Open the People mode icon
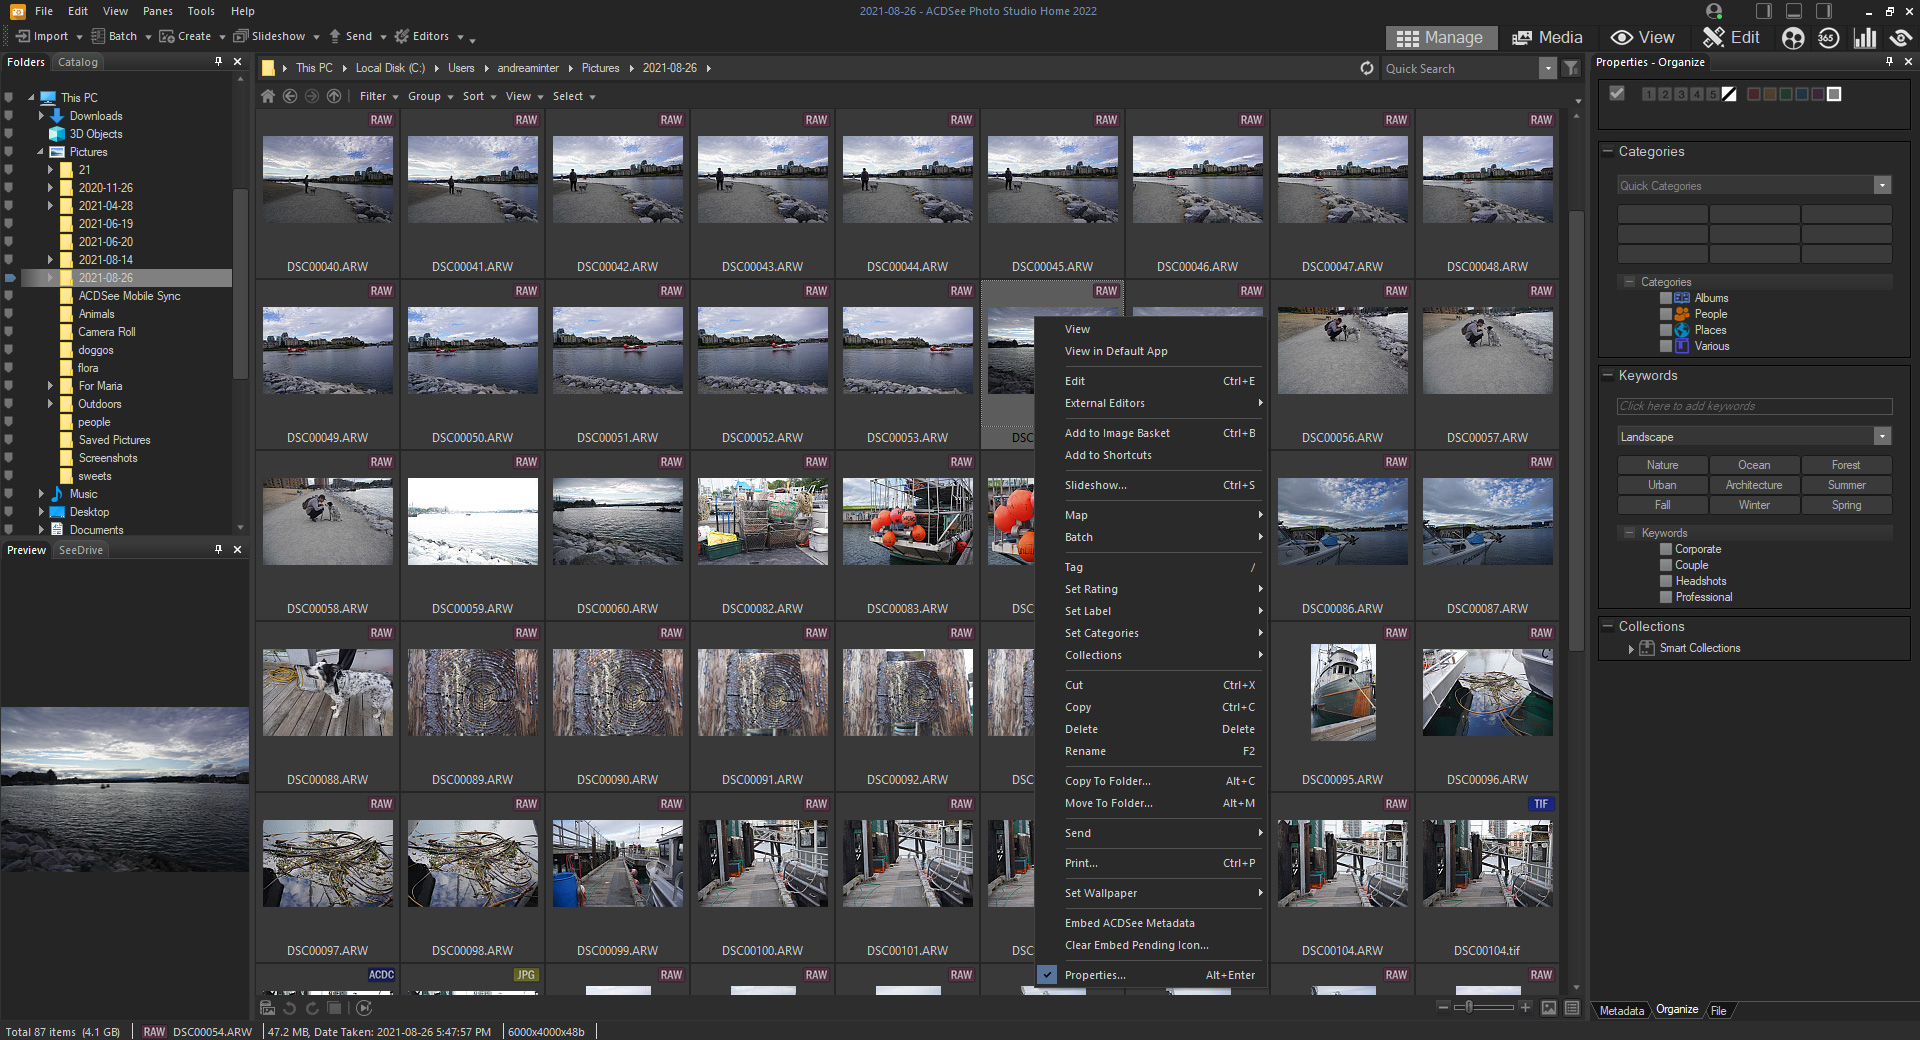 click(1793, 38)
